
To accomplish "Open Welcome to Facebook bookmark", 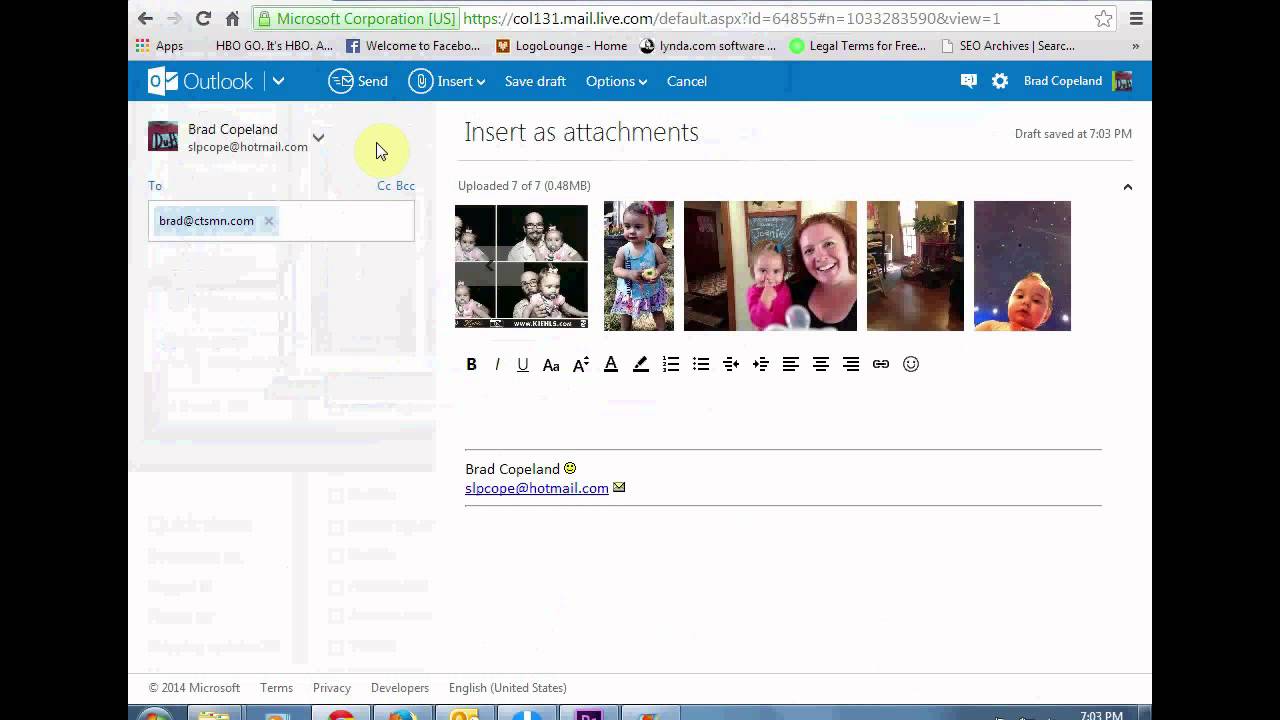I will [x=413, y=46].
